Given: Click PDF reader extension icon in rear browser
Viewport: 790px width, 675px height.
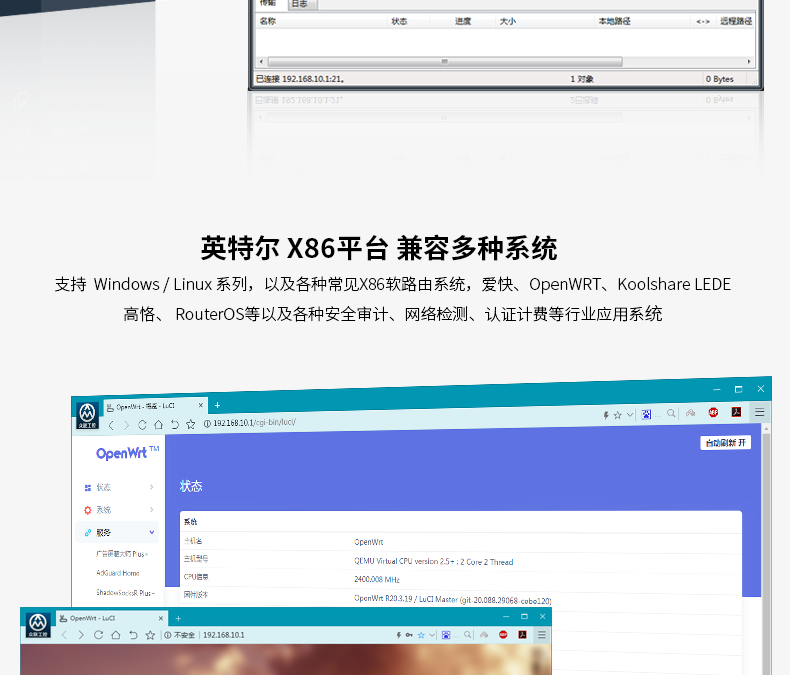Looking at the screenshot, I should coord(737,412).
